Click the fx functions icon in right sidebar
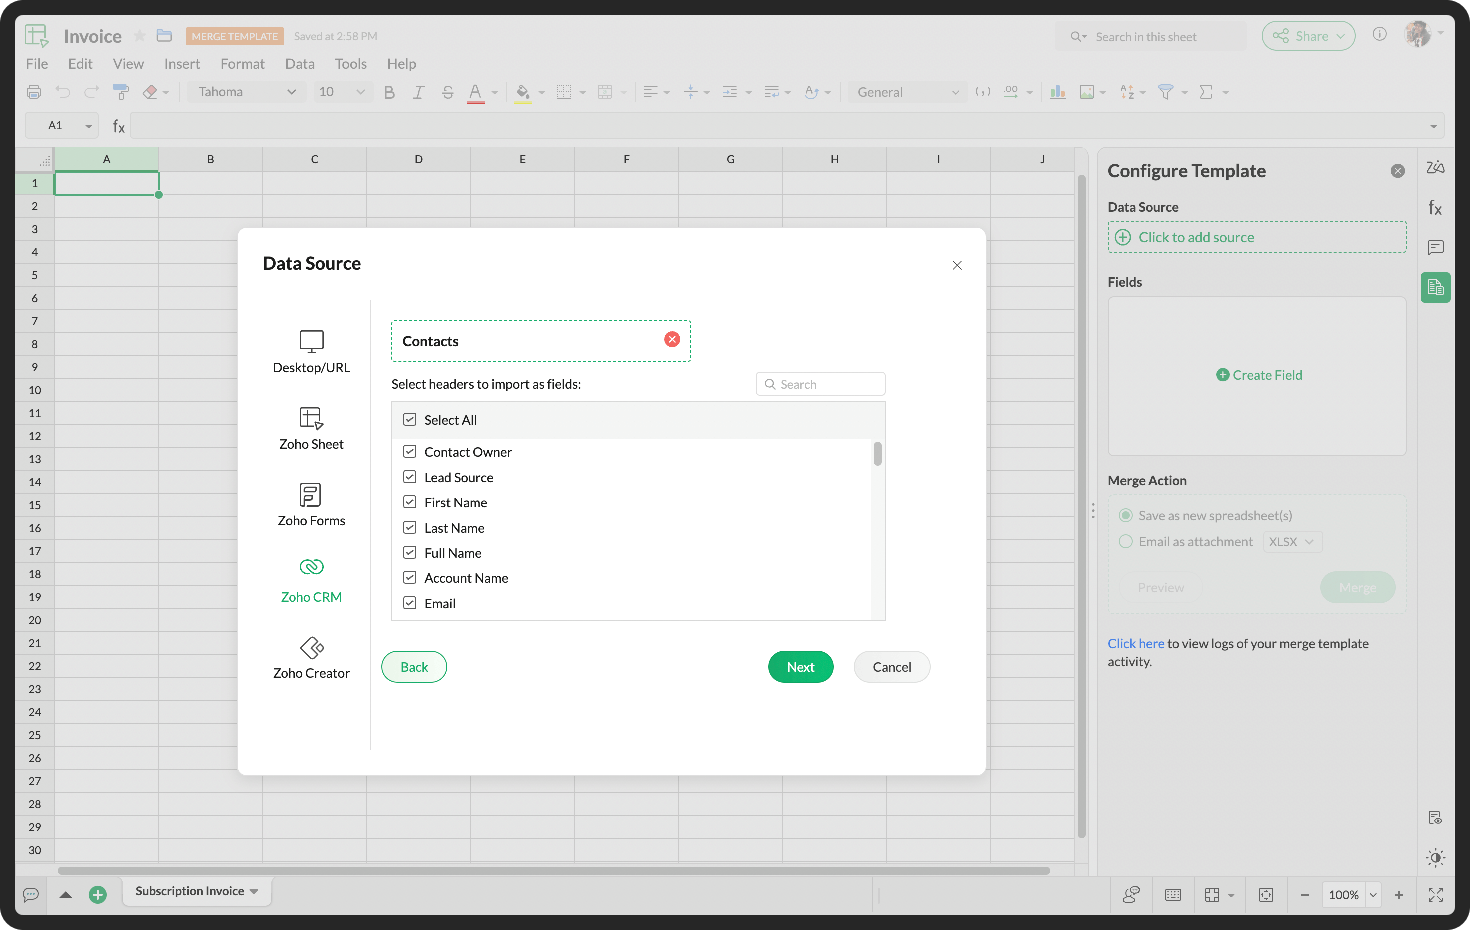 [x=1435, y=208]
